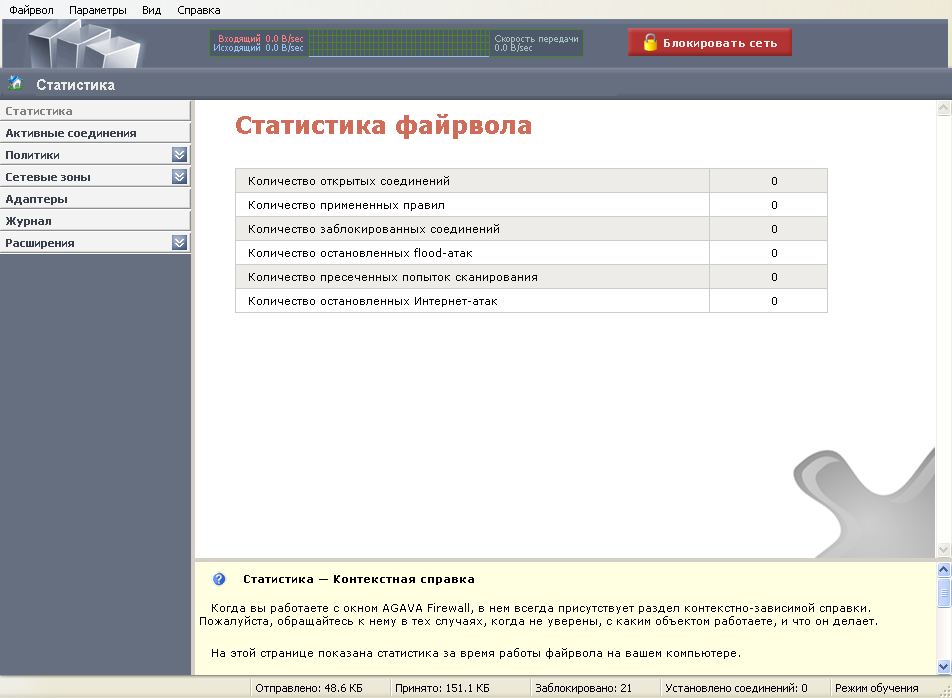Select the Количество остановленных flood-атак row
This screenshot has height=698, width=952.
coord(531,253)
